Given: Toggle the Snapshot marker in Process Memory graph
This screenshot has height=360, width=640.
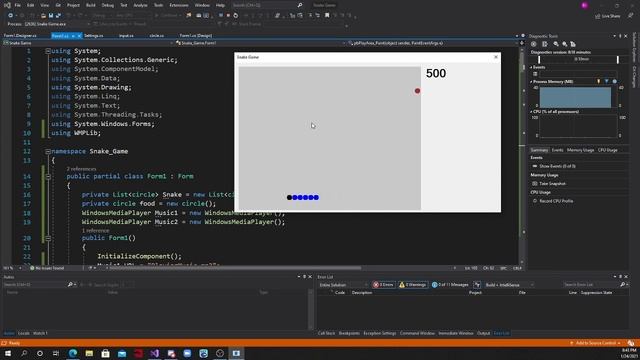Looking at the screenshot, I should point(607,82).
